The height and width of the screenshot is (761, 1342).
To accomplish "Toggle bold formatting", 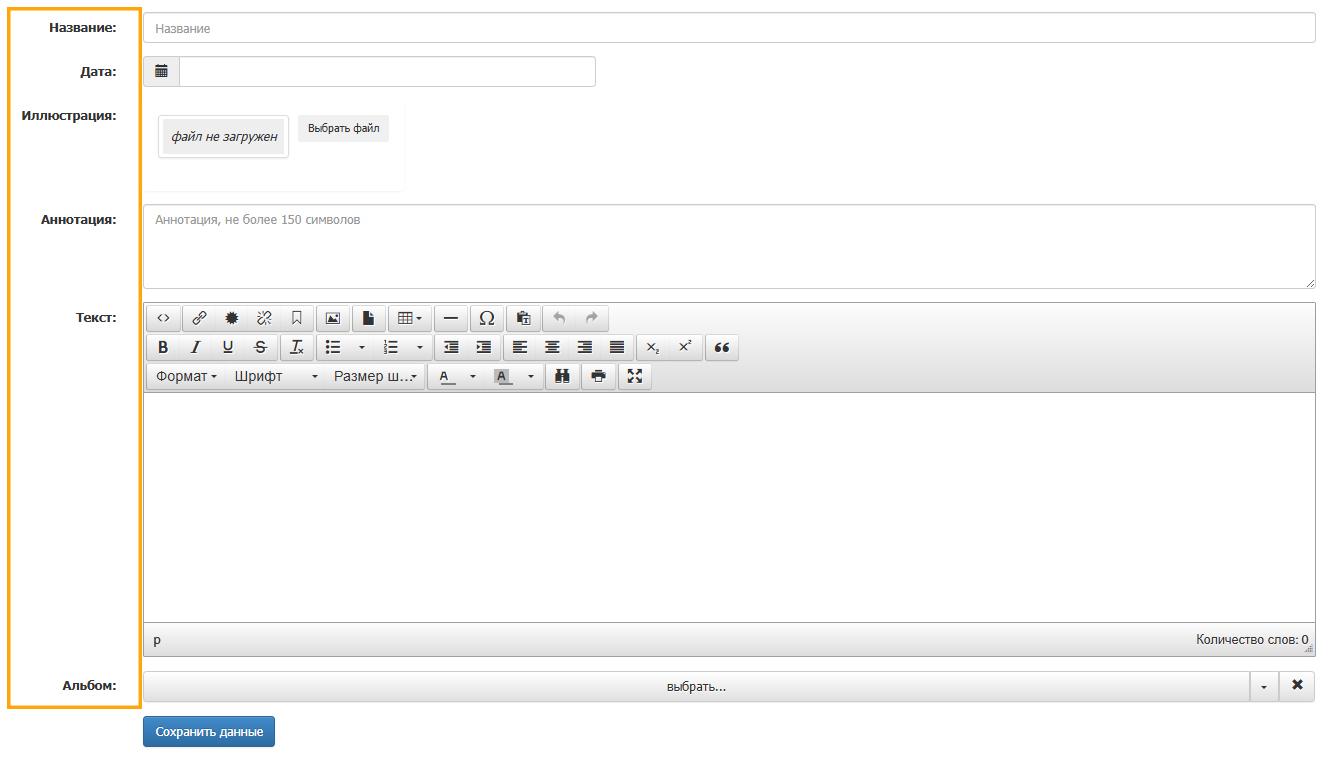I will tap(163, 347).
